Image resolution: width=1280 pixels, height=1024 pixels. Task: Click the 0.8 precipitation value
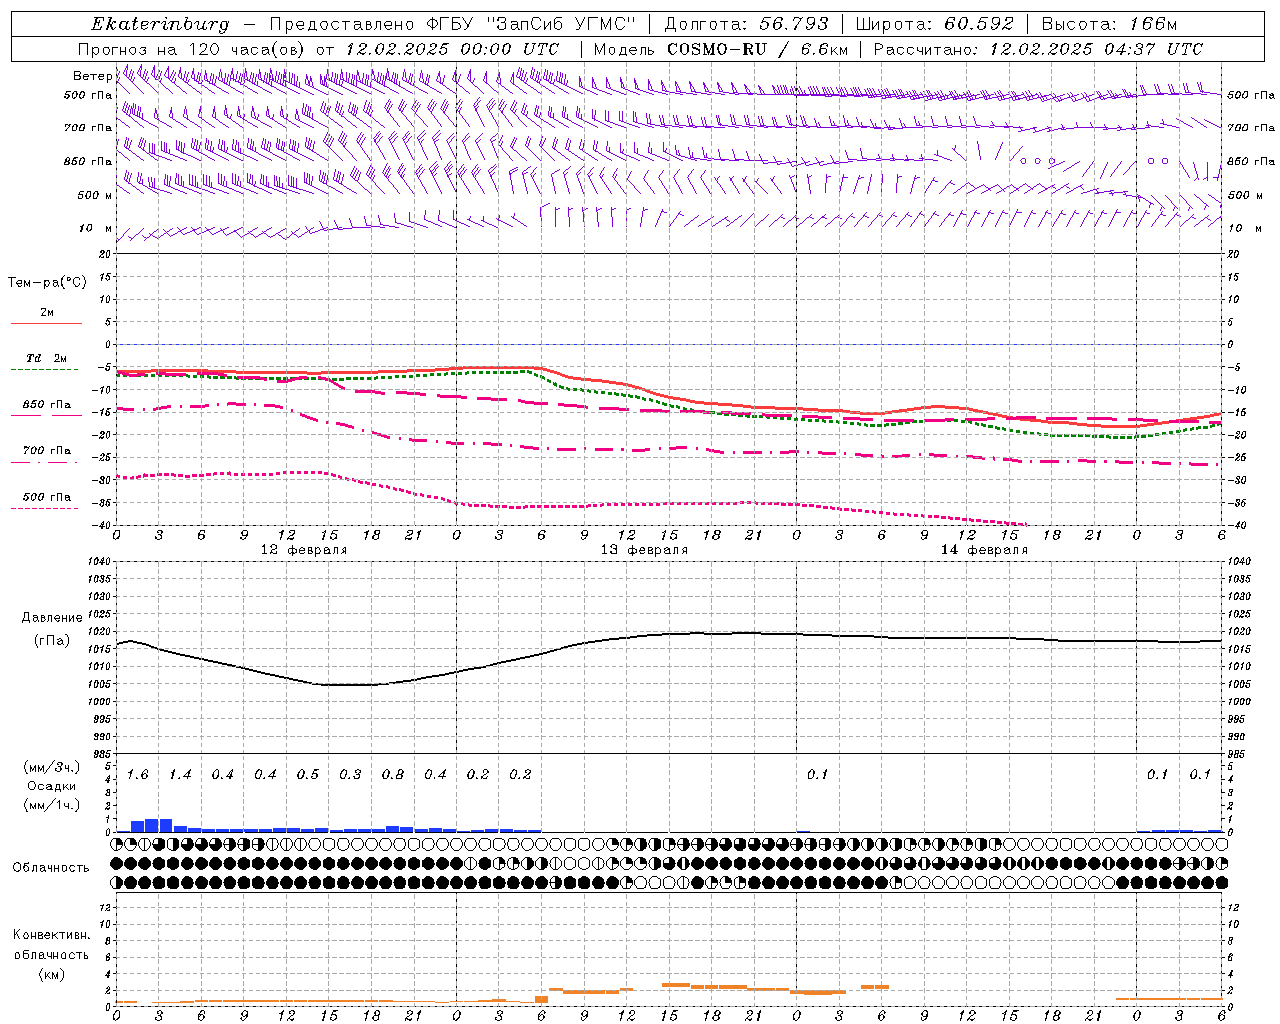(x=393, y=775)
